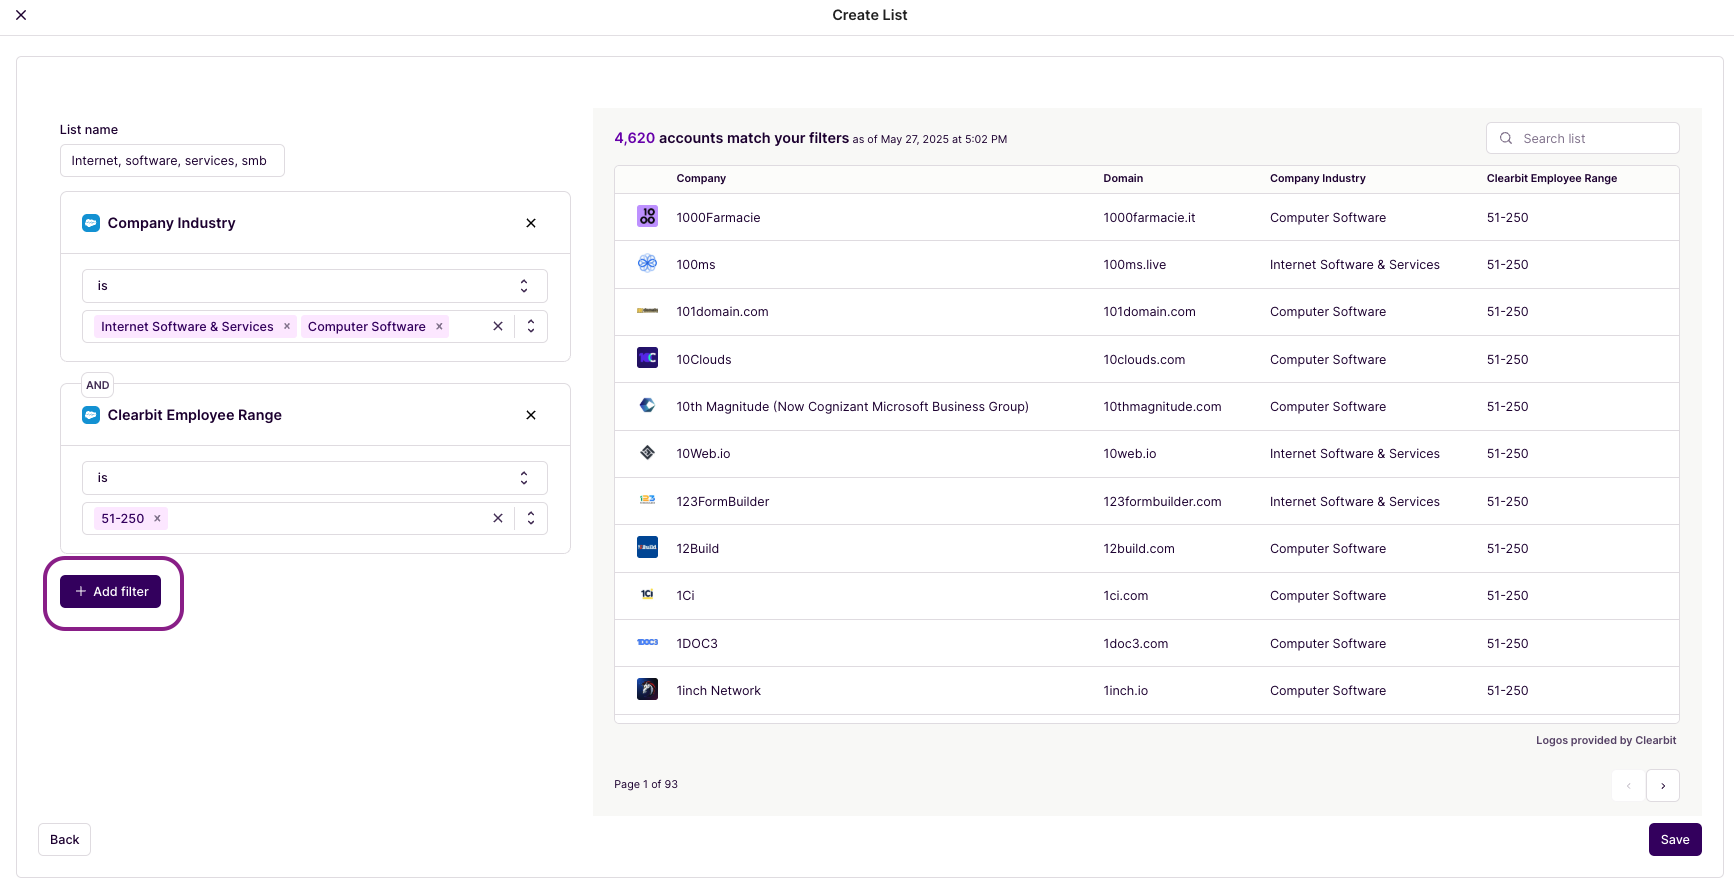Viewport: 1734px width, 892px height.
Task: Click the Company column header
Action: [x=701, y=179]
